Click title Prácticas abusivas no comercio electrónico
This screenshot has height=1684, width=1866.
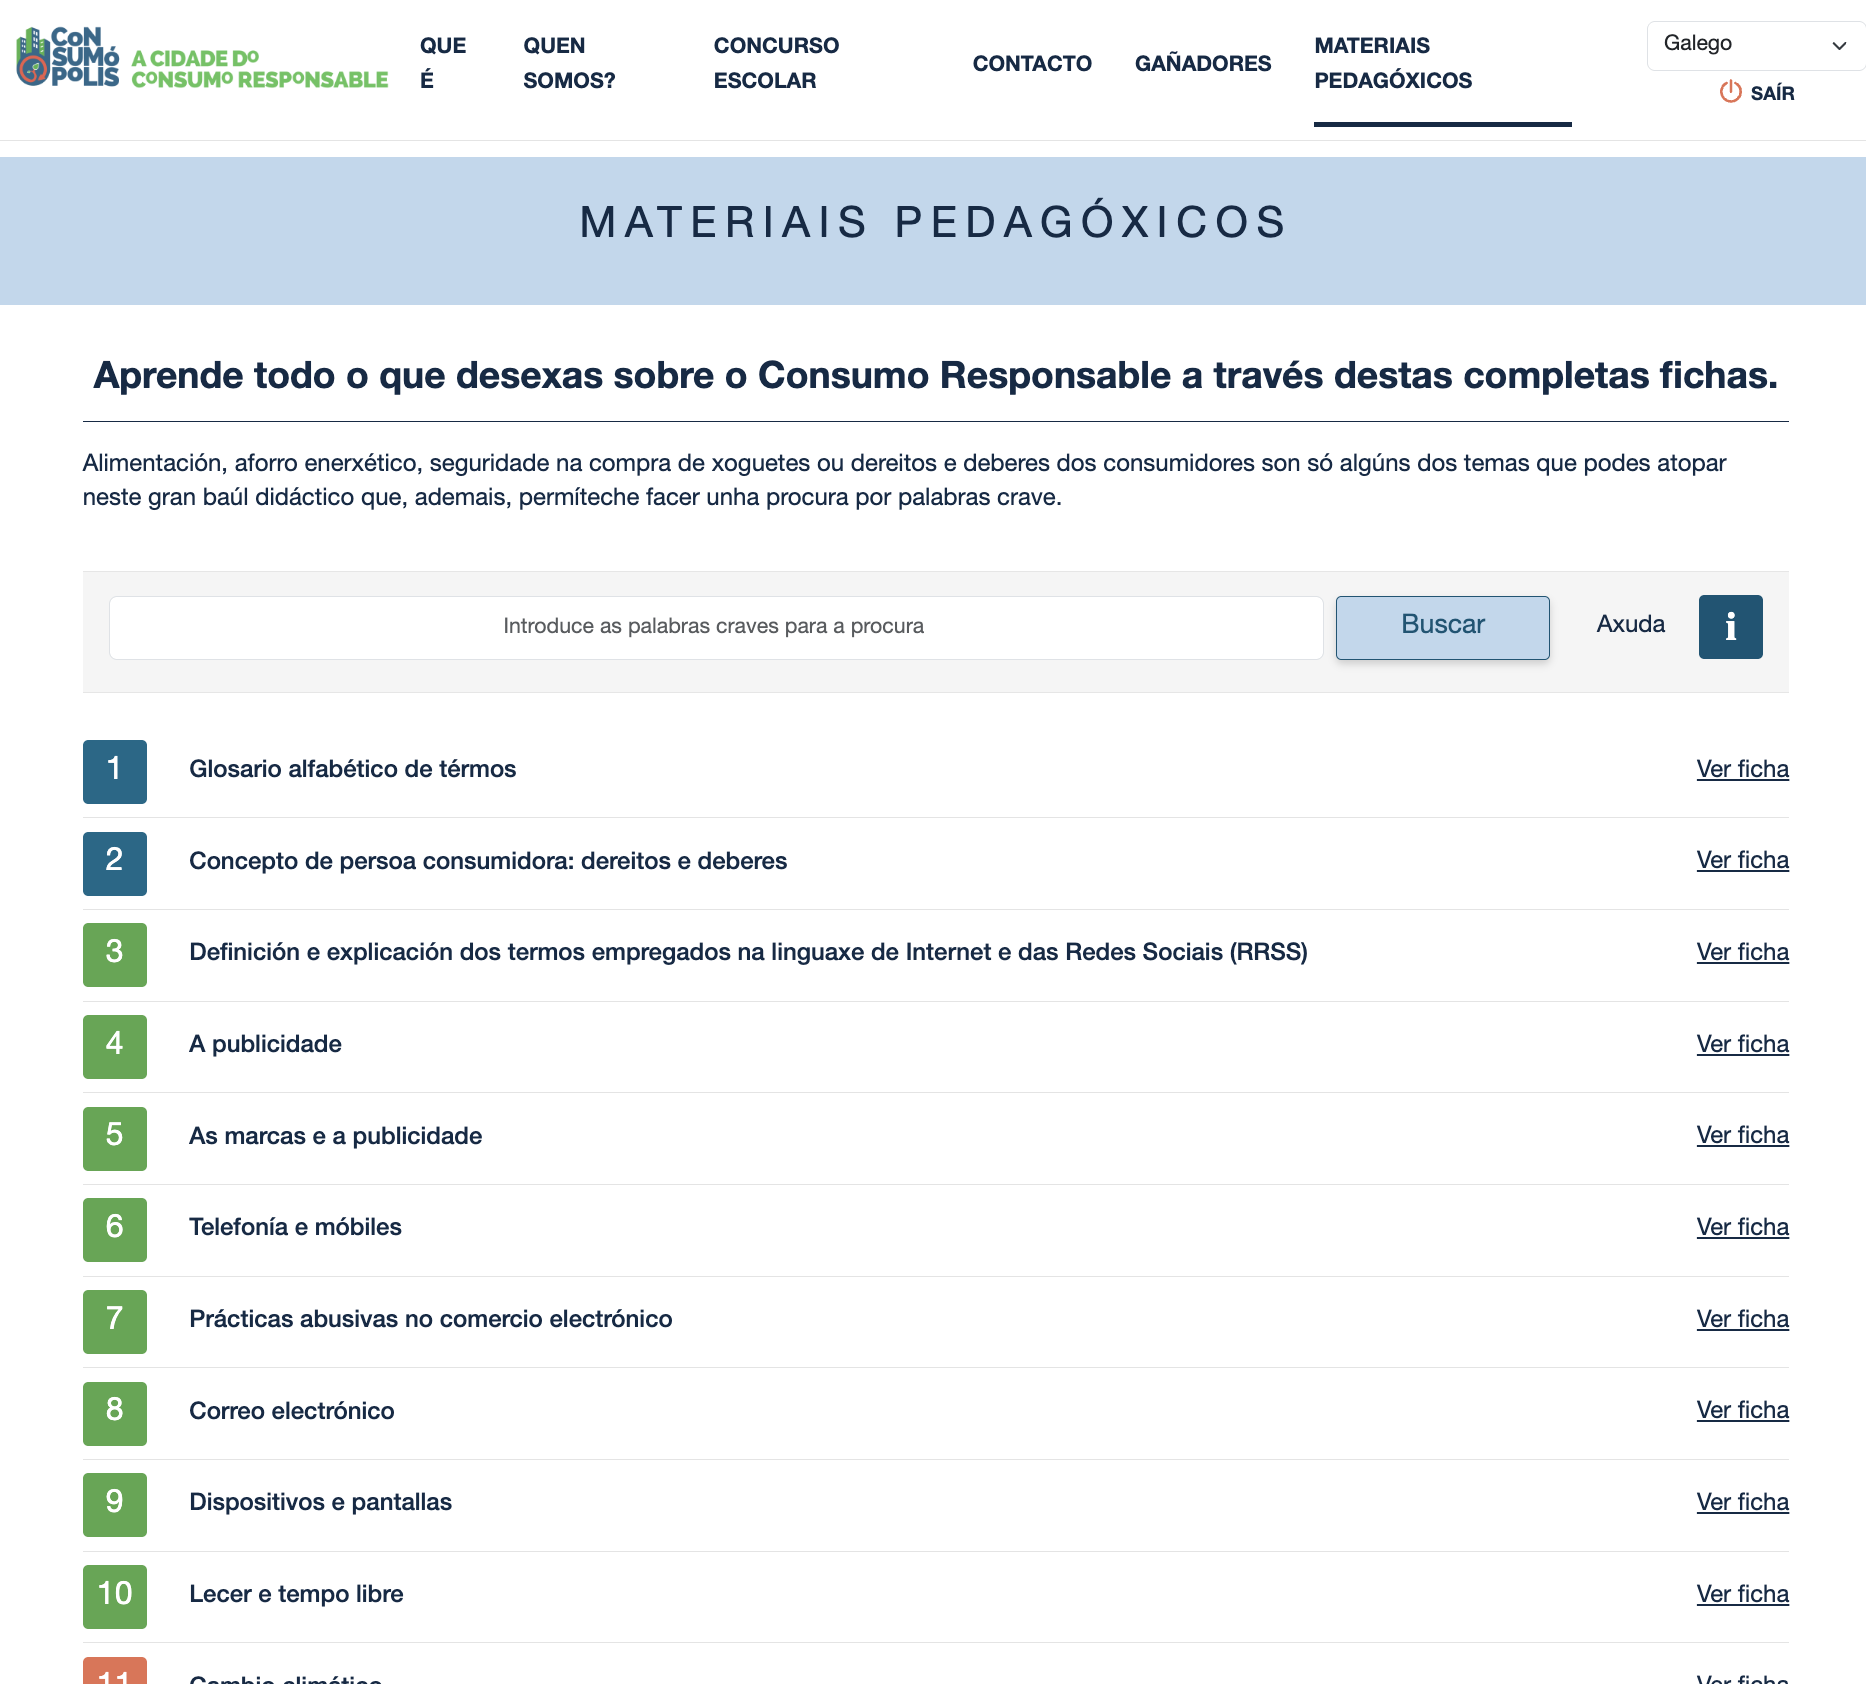(x=430, y=1319)
